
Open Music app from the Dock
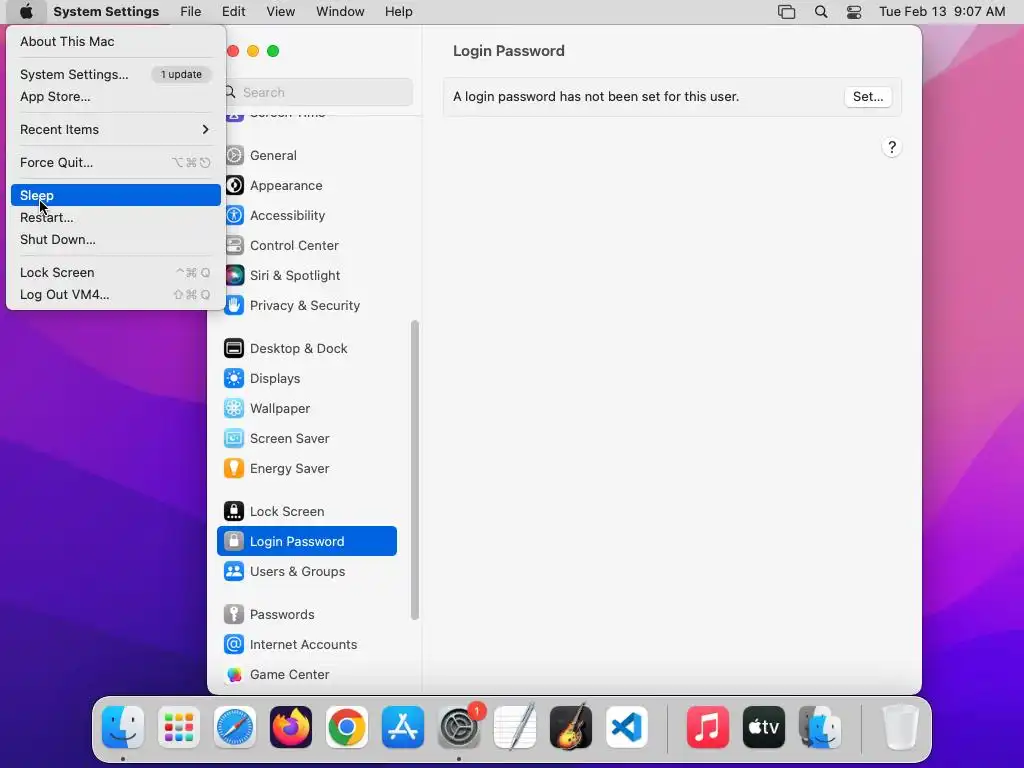click(x=708, y=727)
